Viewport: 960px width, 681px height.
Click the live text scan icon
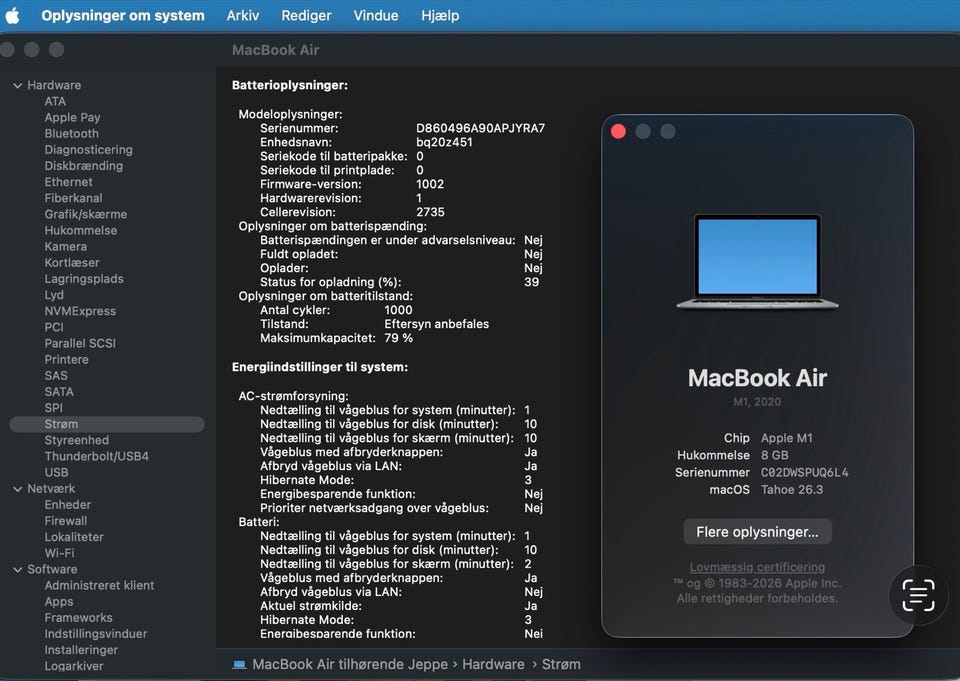click(x=917, y=595)
